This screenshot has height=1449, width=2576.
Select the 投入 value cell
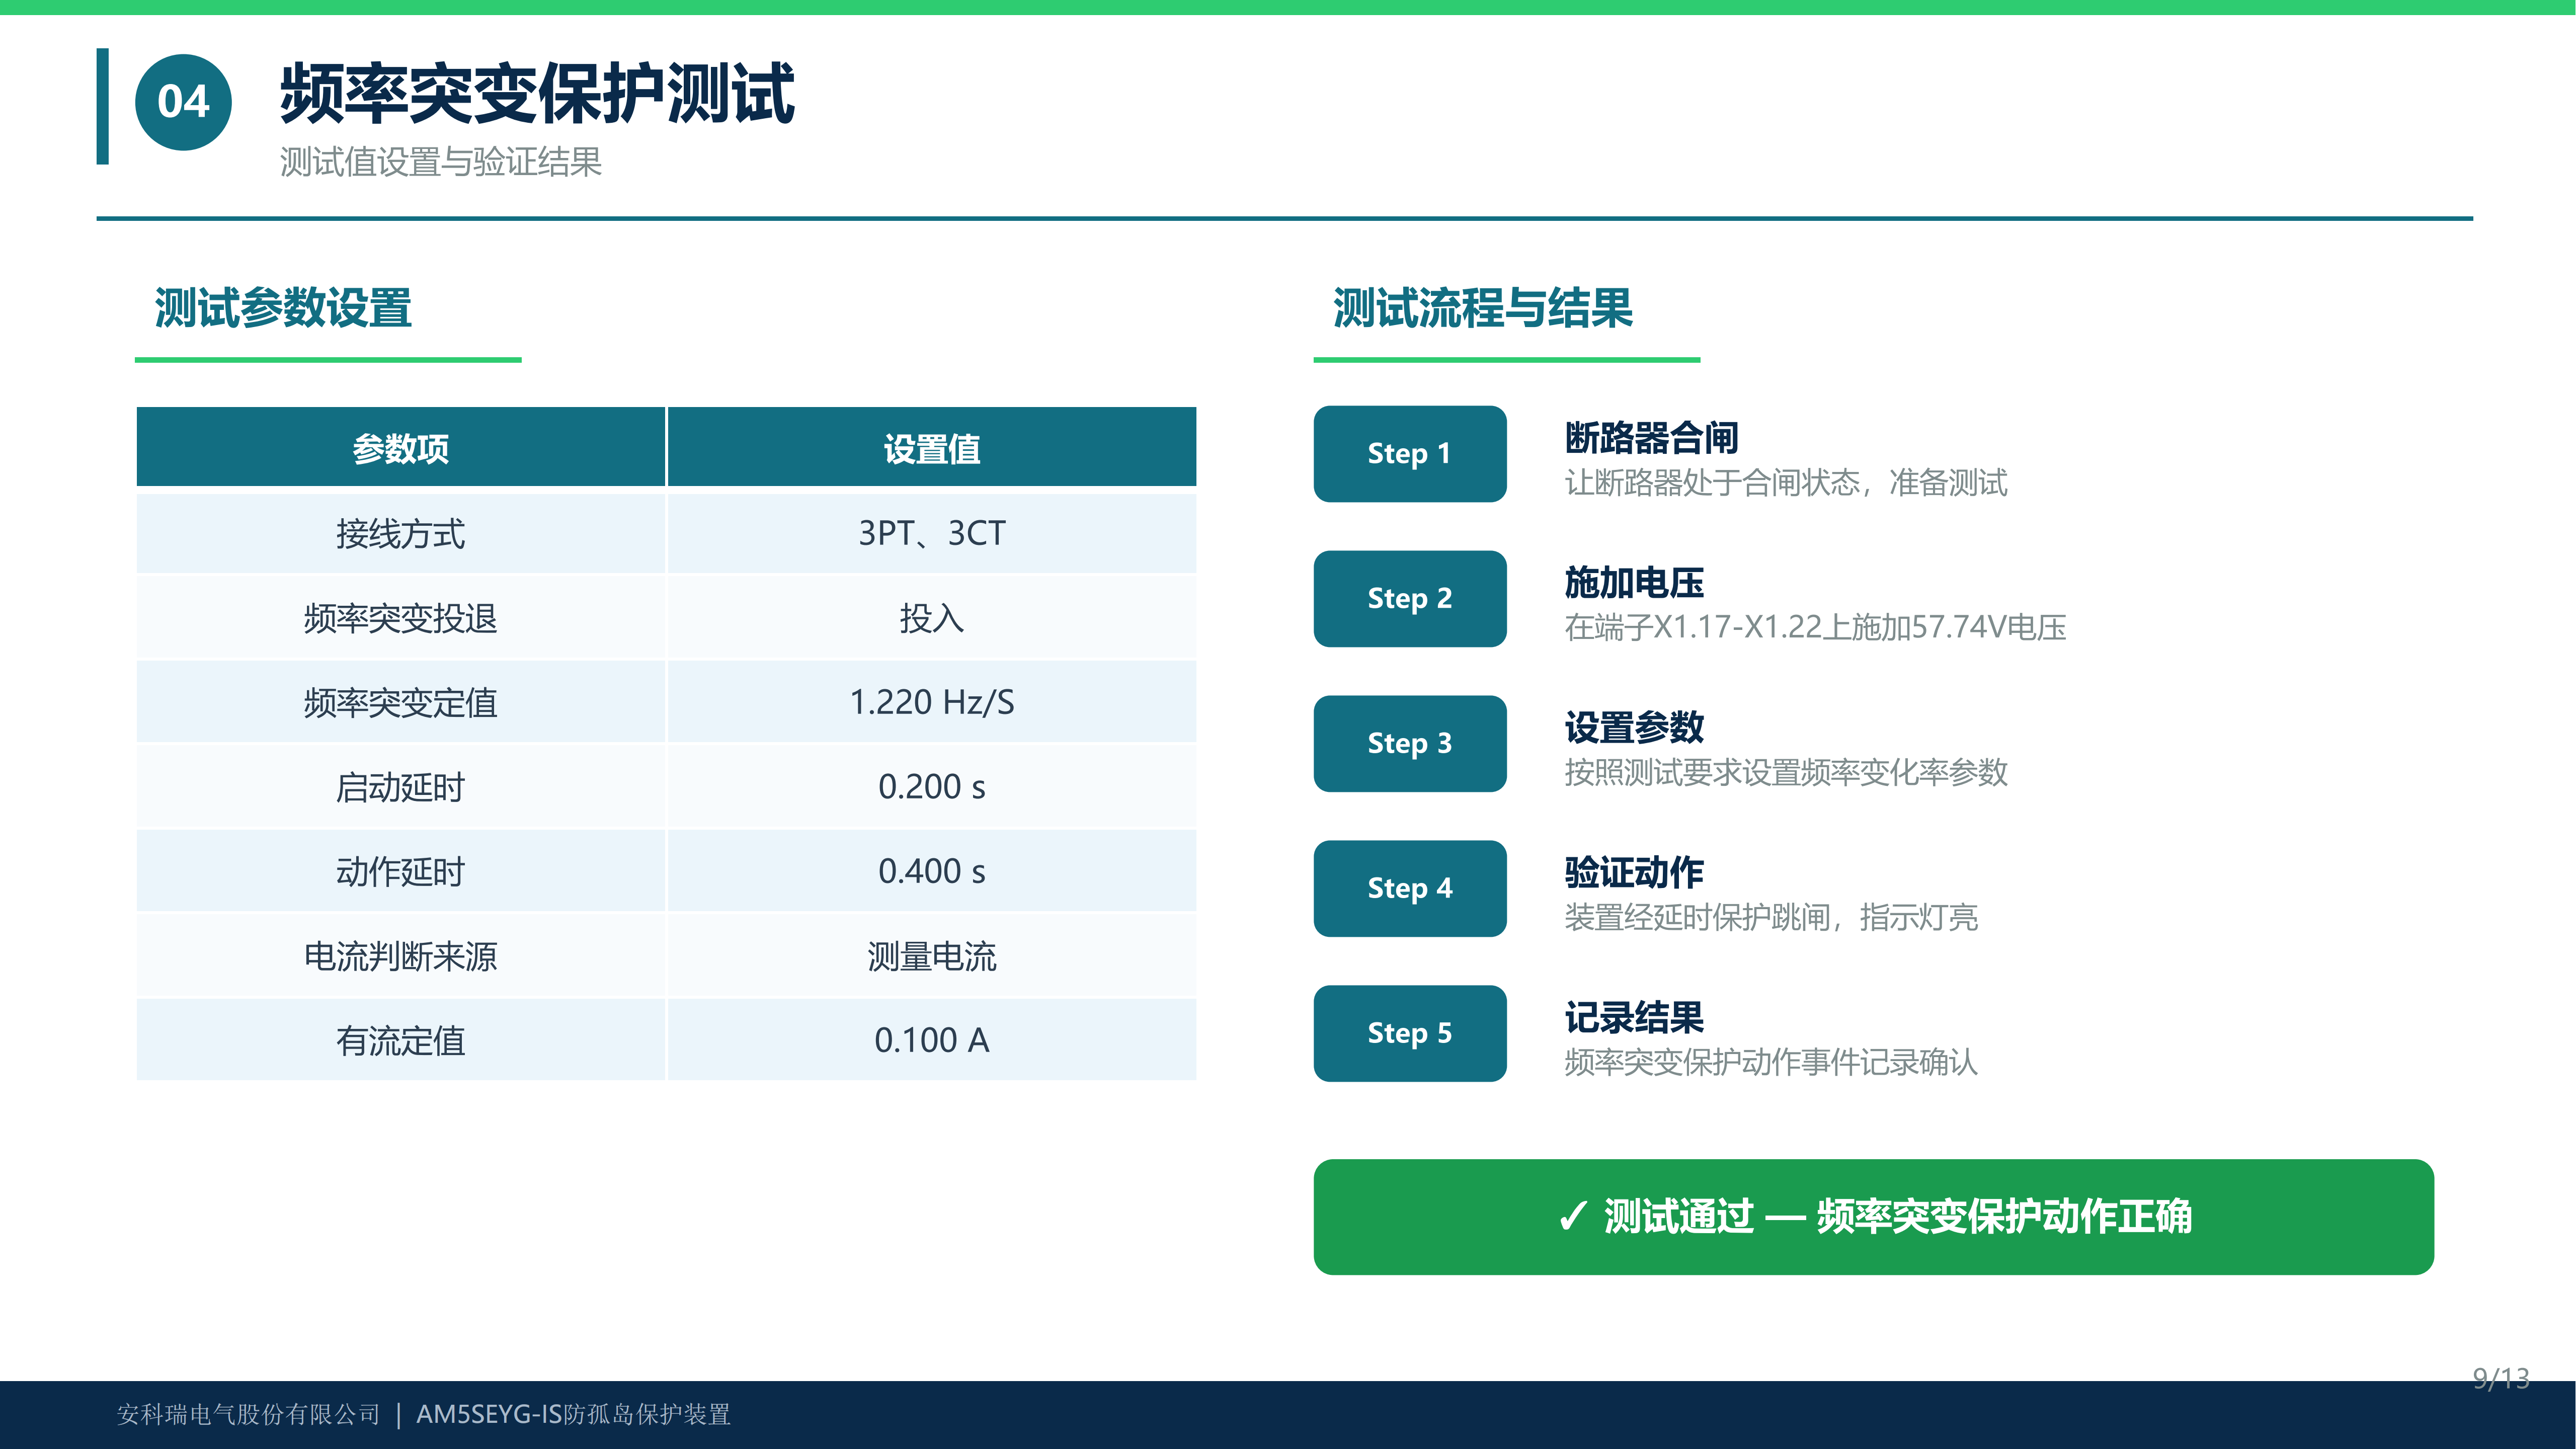point(932,618)
